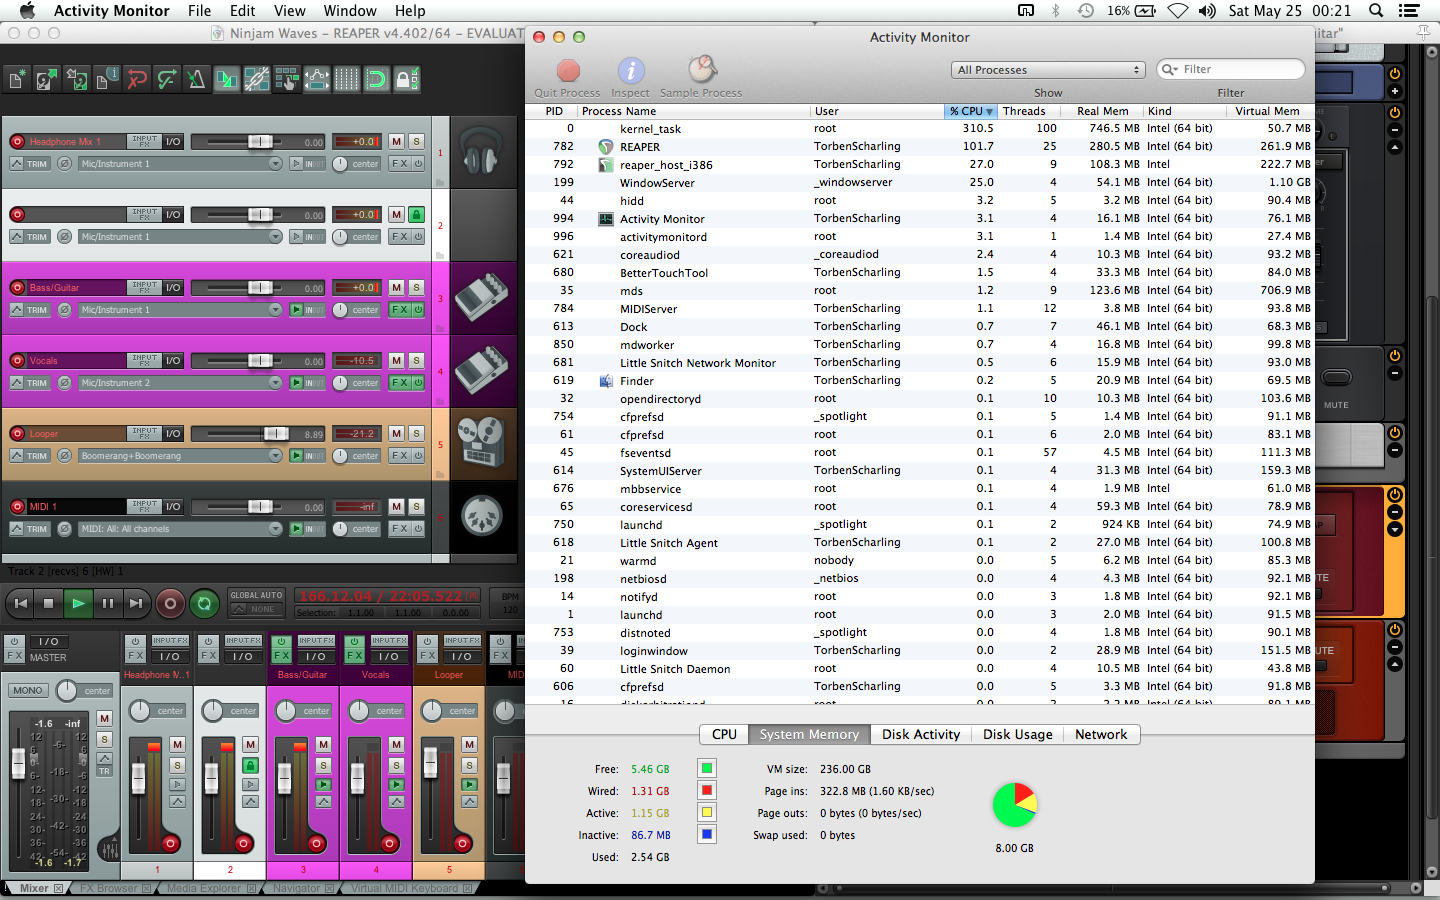Toggle the metronome icon in REAPER toolbar
1440x900 pixels.
[197, 79]
